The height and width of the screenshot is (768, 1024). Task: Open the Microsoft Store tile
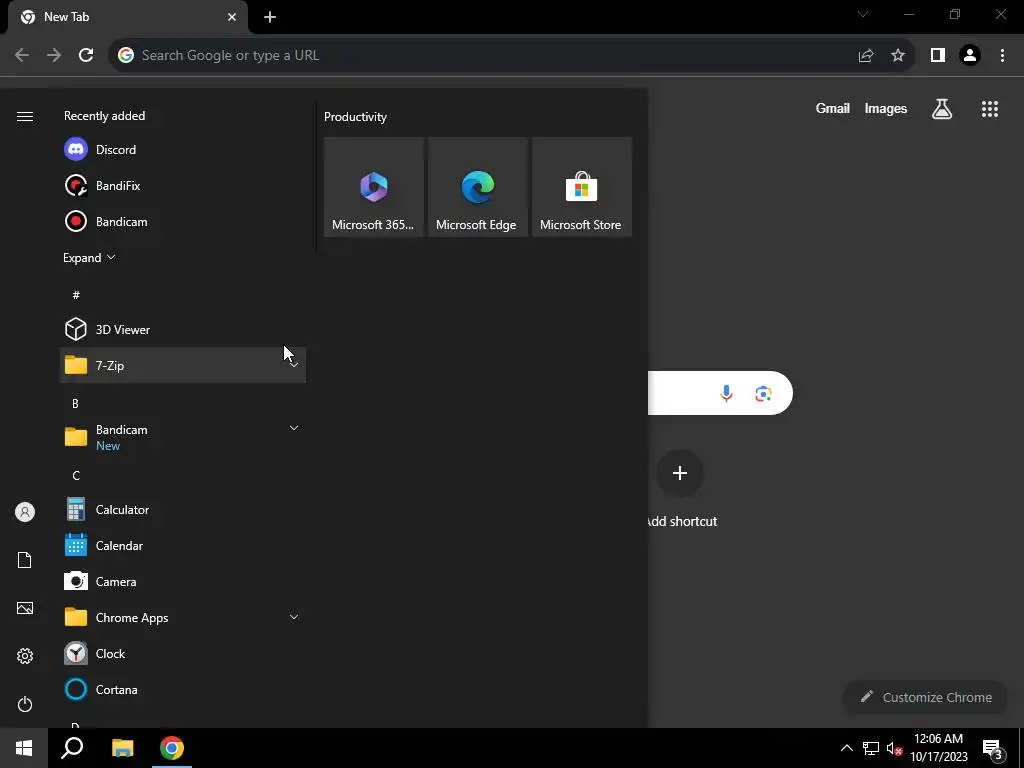pyautogui.click(x=581, y=187)
